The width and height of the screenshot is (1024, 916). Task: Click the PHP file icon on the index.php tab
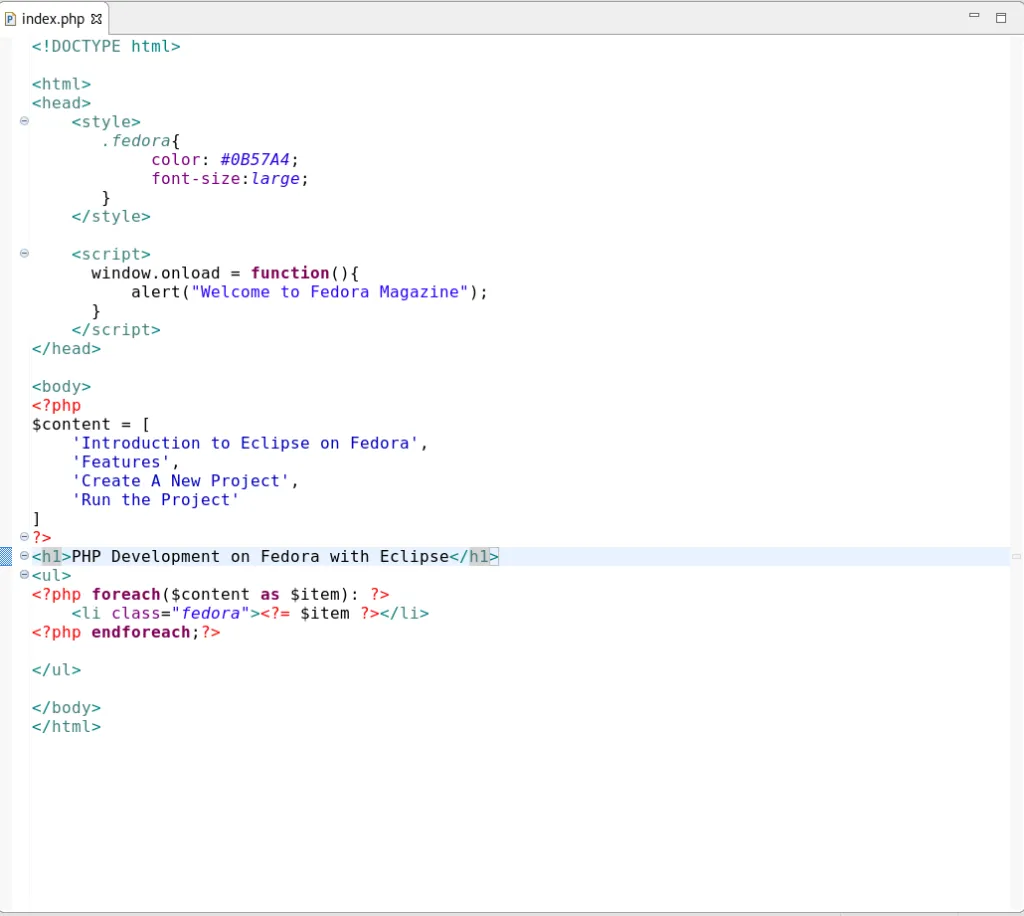pyautogui.click(x=11, y=18)
